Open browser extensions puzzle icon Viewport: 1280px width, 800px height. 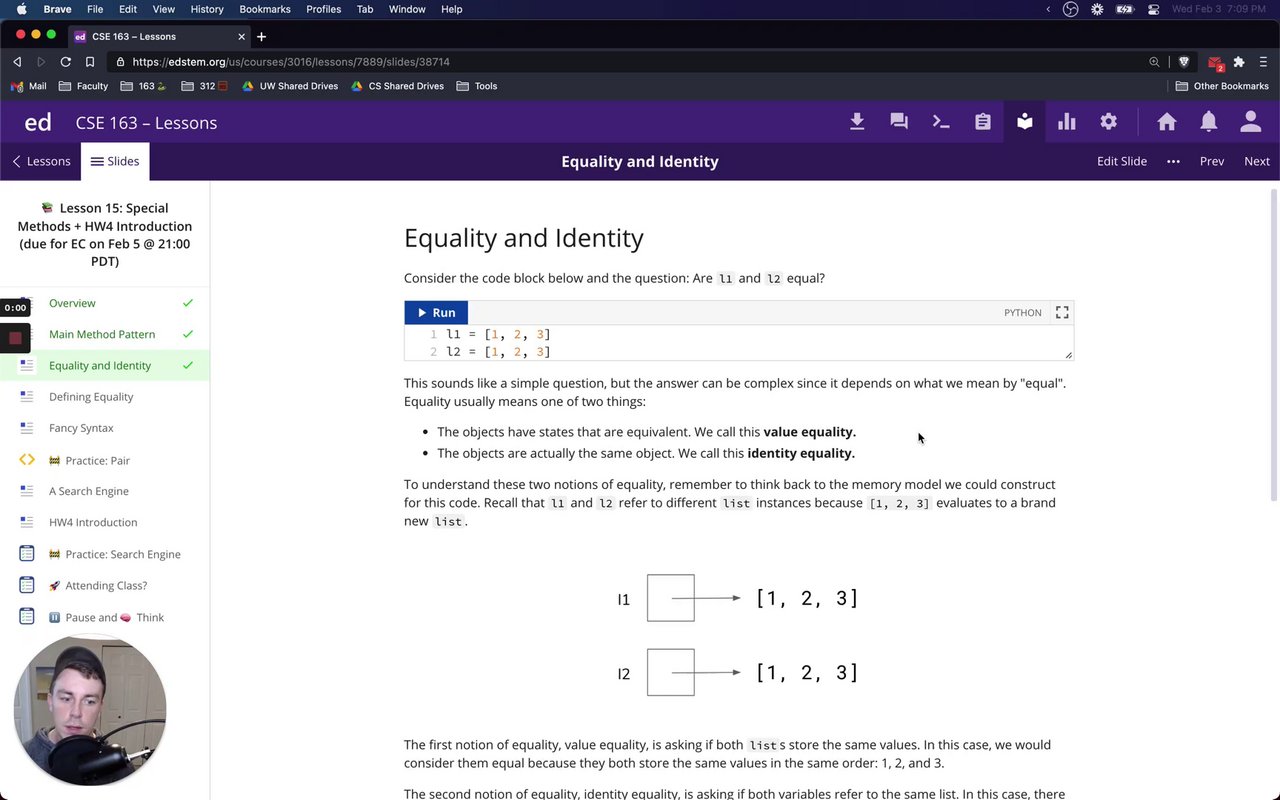click(x=1239, y=62)
